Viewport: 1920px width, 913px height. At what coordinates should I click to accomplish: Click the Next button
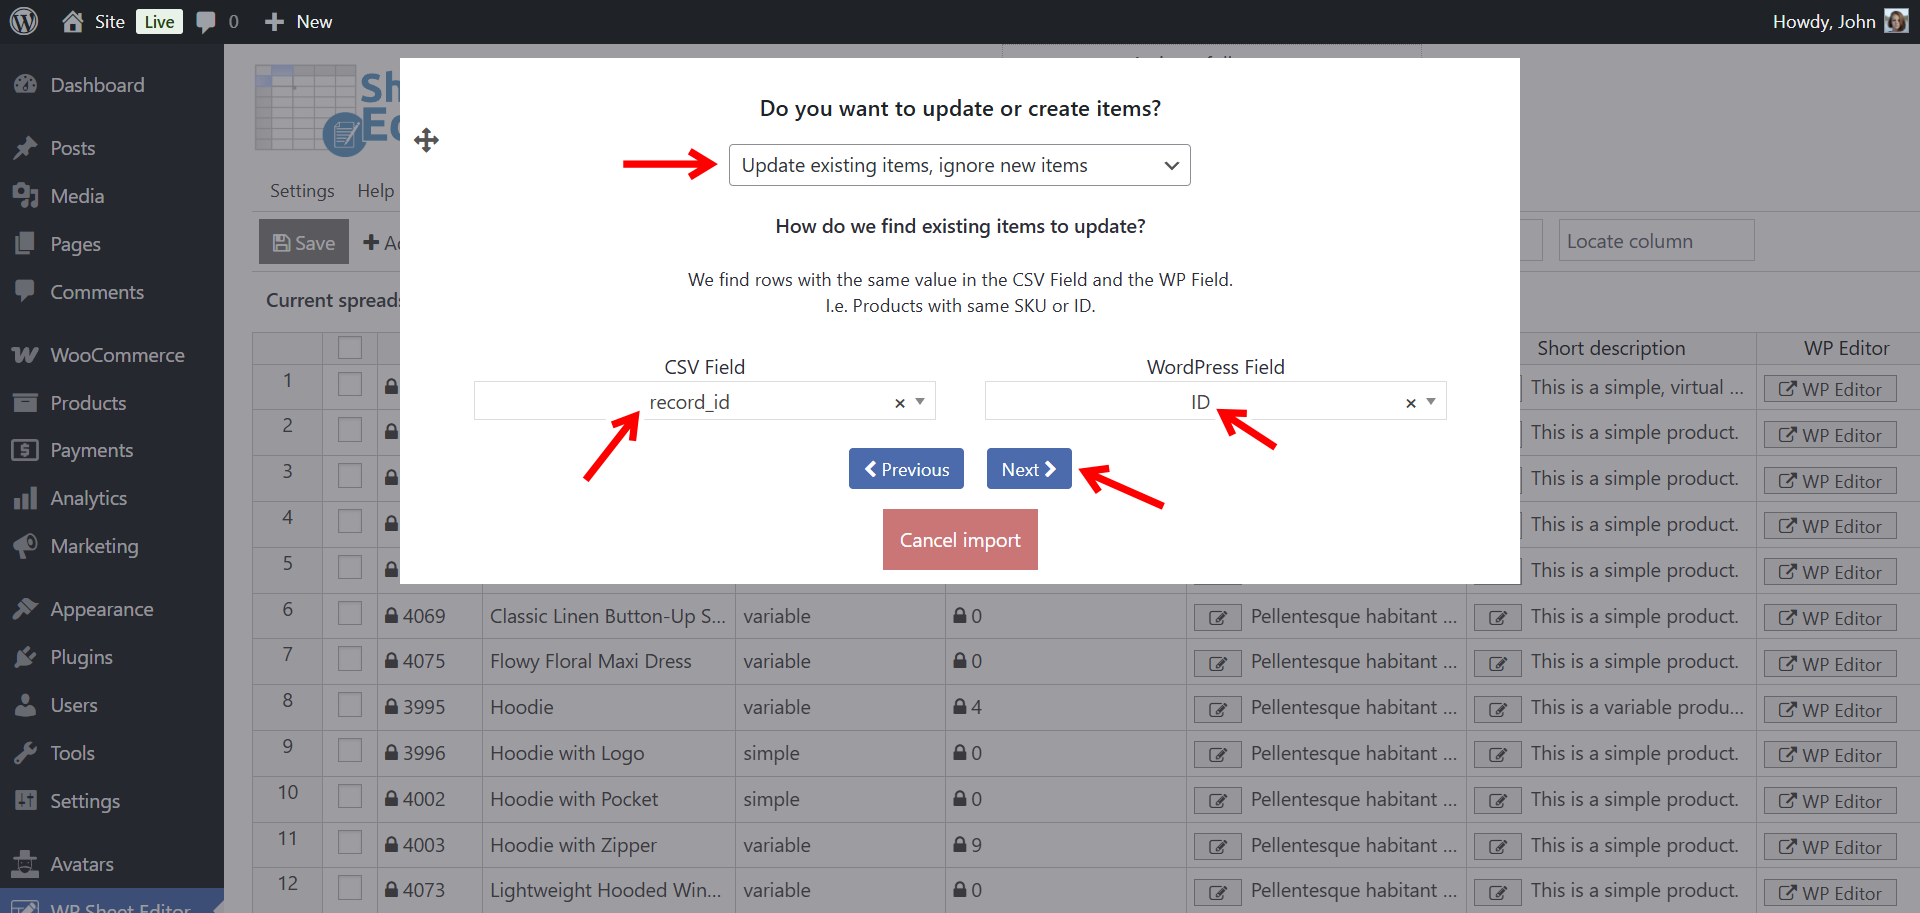(1028, 469)
